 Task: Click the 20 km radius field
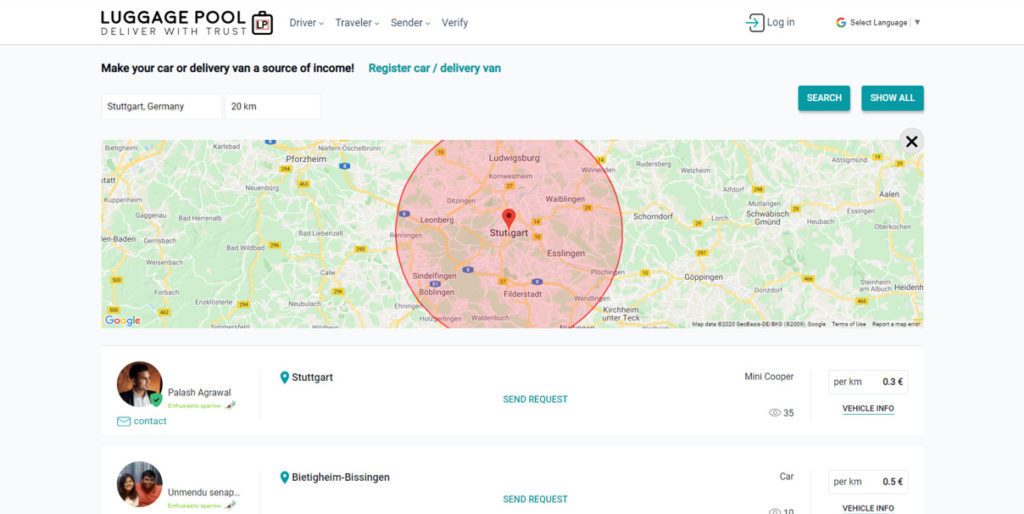[x=273, y=106]
